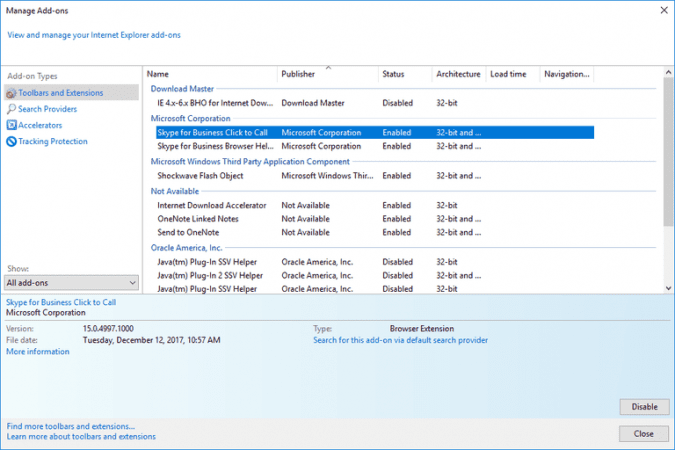The width and height of the screenshot is (675, 450).
Task: Sort by the Architecture column header
Action: click(459, 74)
